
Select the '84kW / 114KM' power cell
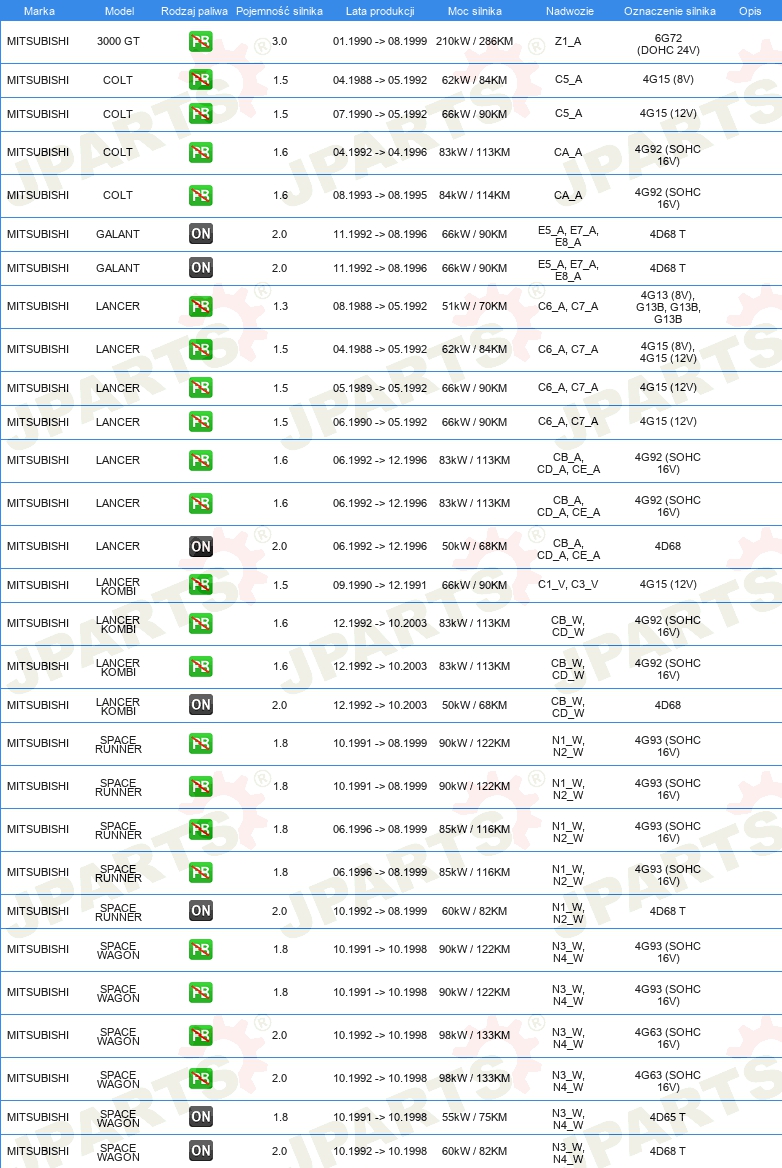474,195
